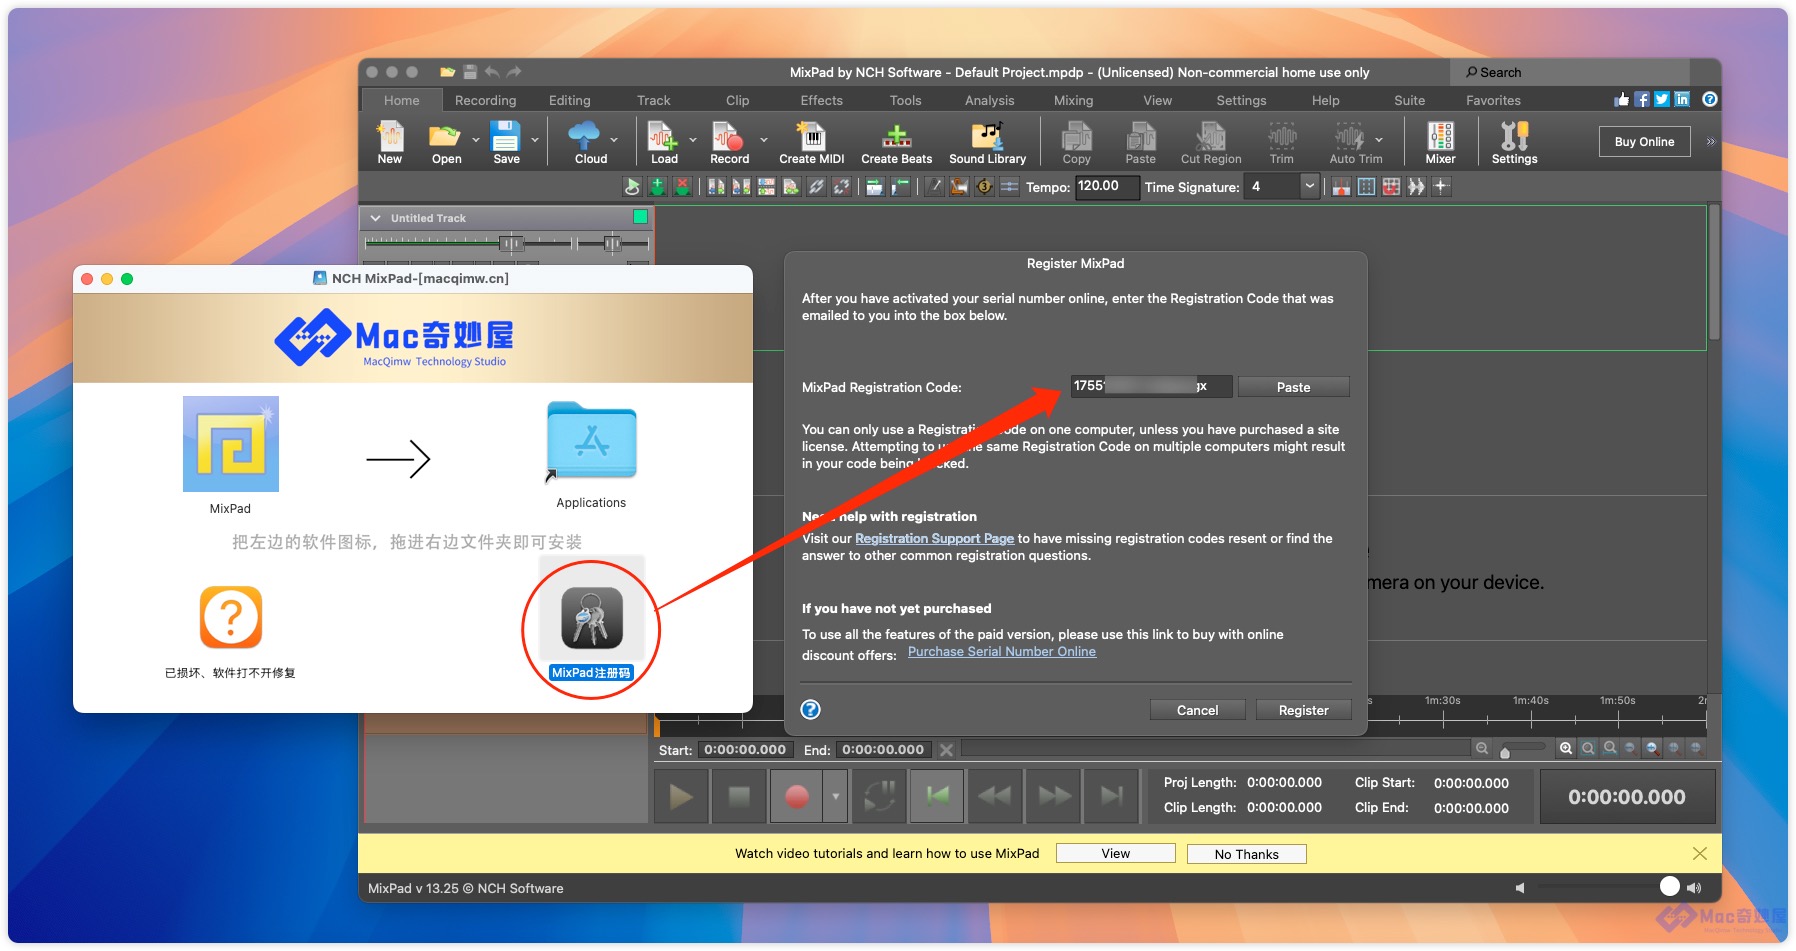This screenshot has width=1796, height=951.
Task: Click the green add track icon
Action: coord(657,186)
